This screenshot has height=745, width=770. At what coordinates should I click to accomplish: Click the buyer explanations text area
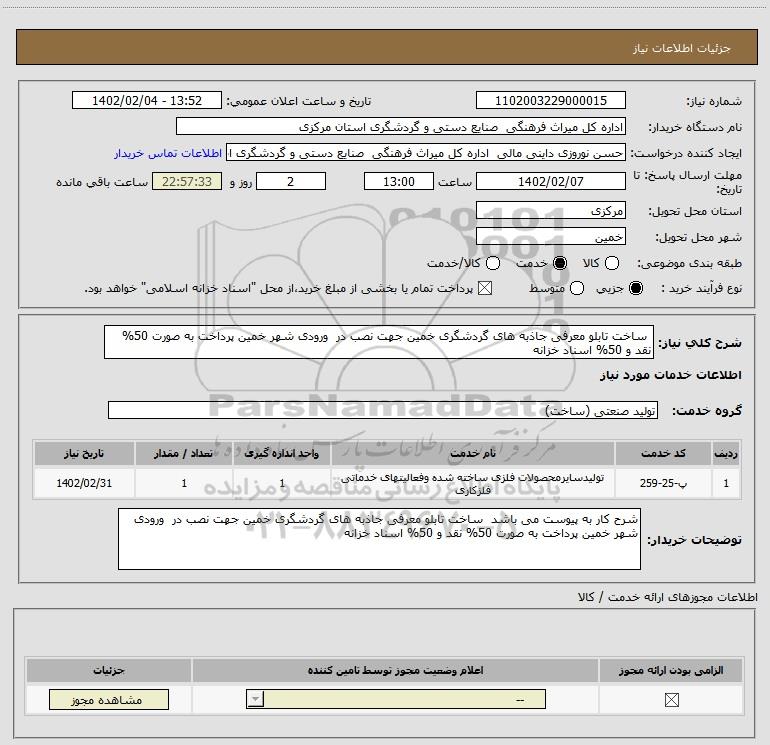(x=379, y=539)
